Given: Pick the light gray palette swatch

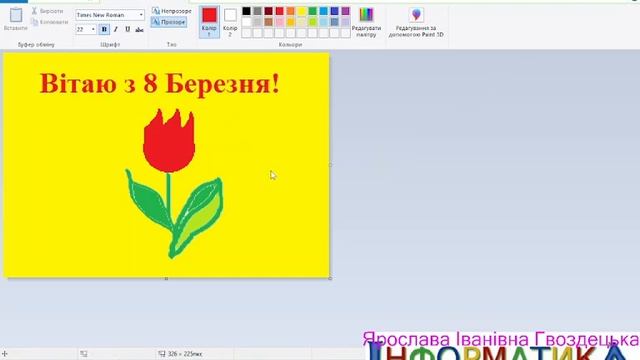Looking at the screenshot, I should (258, 22).
